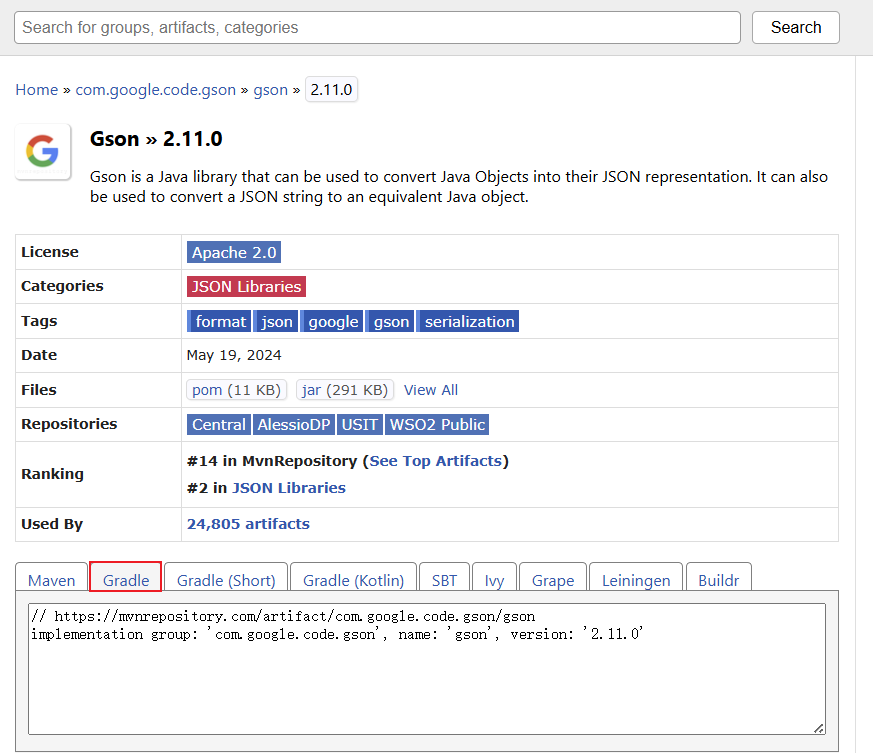Open the Central repository tag
873x753 pixels.
[x=219, y=424]
